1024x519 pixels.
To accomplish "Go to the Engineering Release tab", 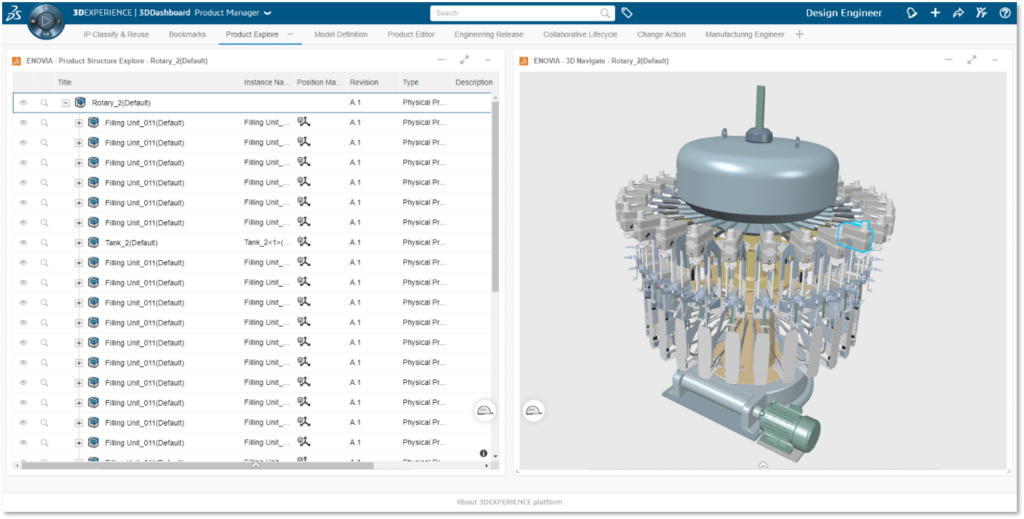I will tap(488, 35).
